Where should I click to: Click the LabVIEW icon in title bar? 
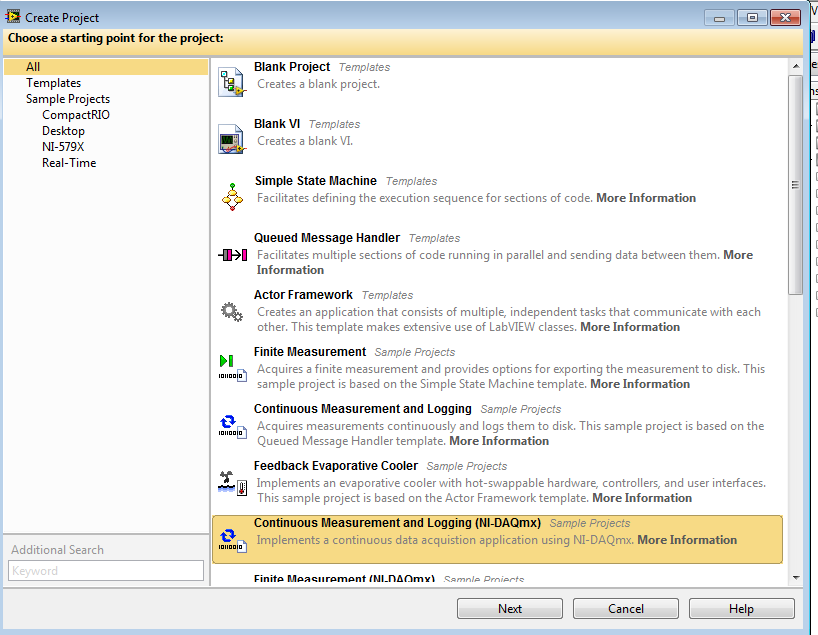coord(13,17)
